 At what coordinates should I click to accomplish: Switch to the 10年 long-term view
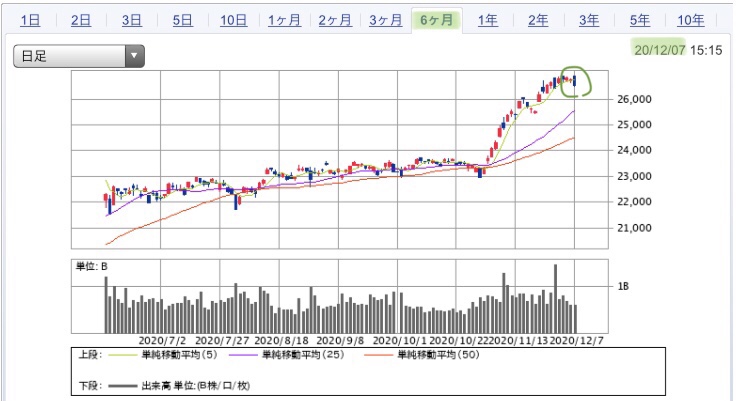click(691, 20)
